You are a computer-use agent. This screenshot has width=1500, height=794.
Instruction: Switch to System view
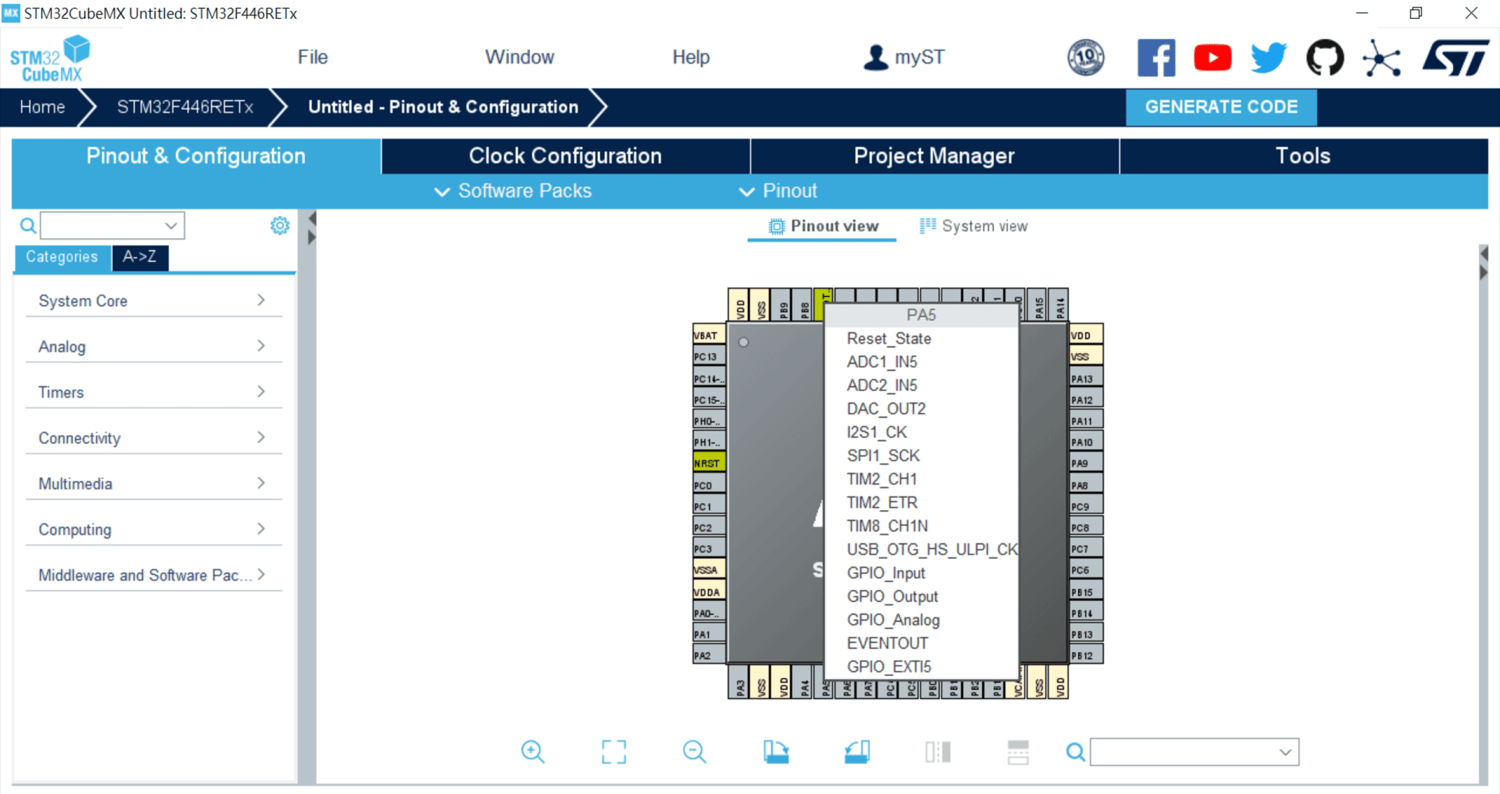974,226
